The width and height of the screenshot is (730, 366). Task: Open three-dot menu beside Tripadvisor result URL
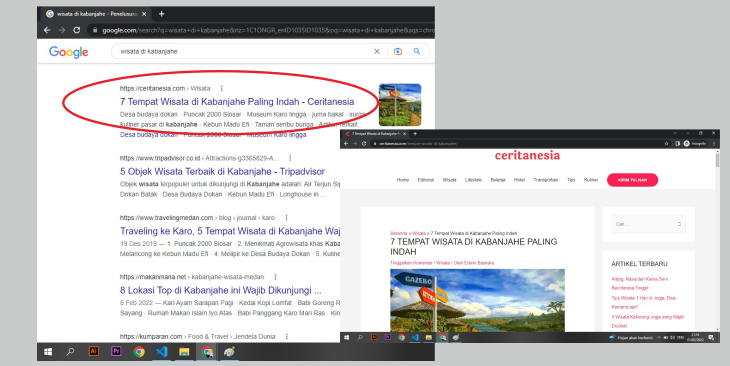(x=290, y=158)
